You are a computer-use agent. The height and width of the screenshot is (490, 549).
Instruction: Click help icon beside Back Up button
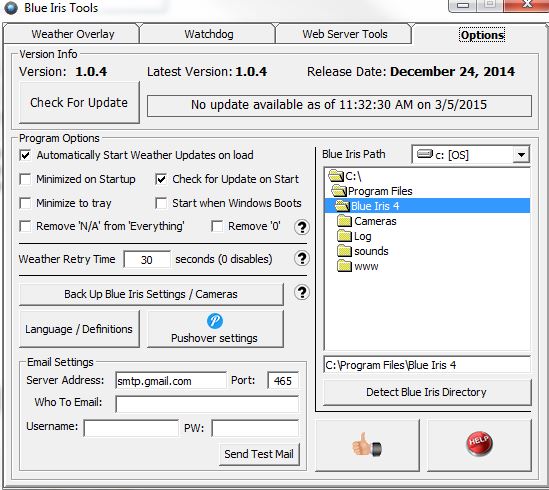(x=302, y=292)
